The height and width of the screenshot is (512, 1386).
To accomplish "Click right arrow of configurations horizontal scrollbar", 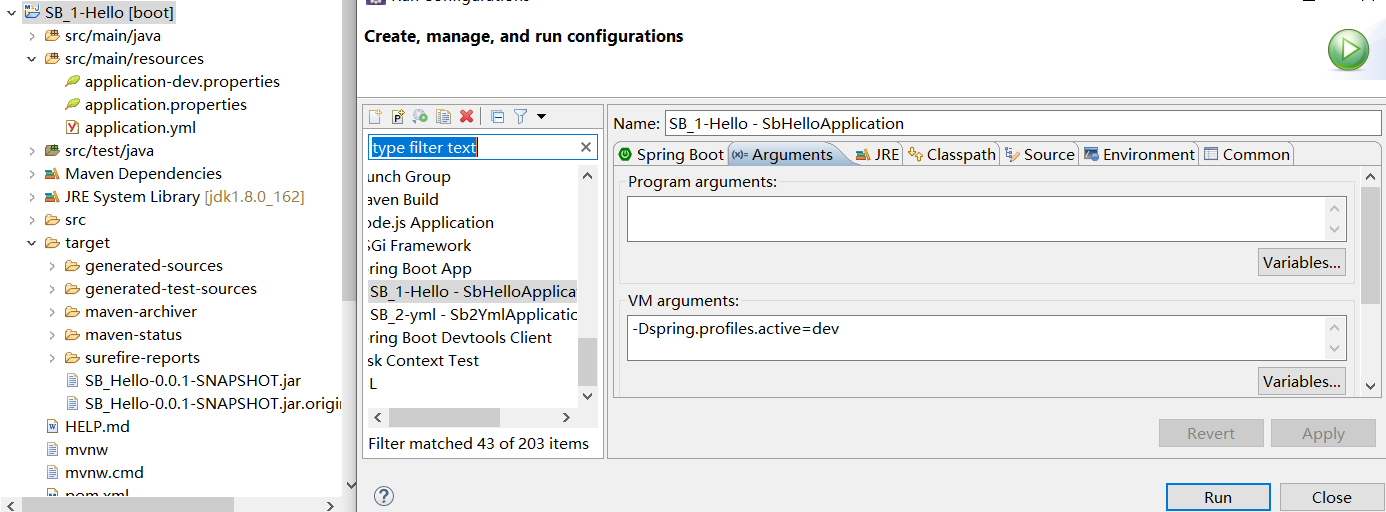I will pos(565,418).
